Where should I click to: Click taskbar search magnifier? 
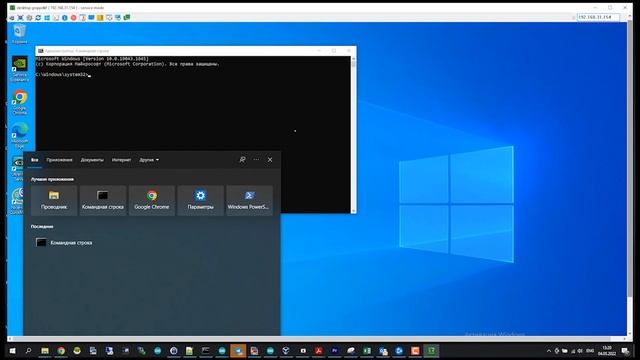point(29,351)
